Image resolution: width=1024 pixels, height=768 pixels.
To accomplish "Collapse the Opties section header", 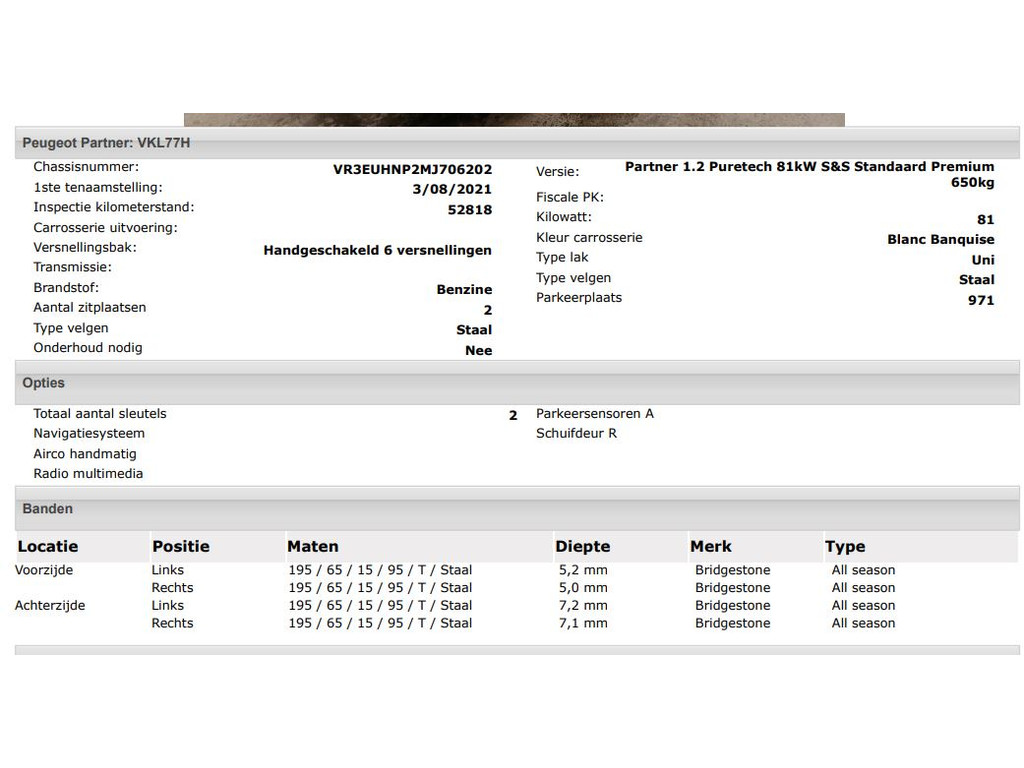I will (517, 383).
